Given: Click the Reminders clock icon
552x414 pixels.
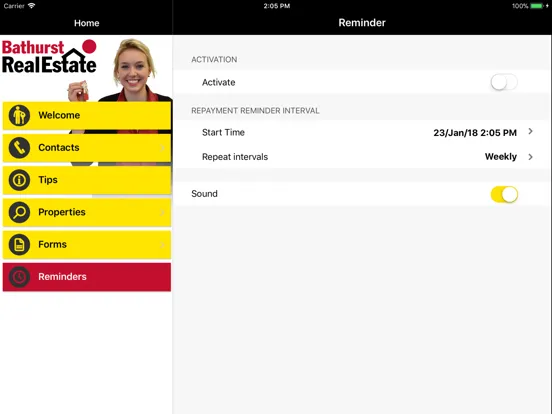Looking at the screenshot, I should coord(19,277).
